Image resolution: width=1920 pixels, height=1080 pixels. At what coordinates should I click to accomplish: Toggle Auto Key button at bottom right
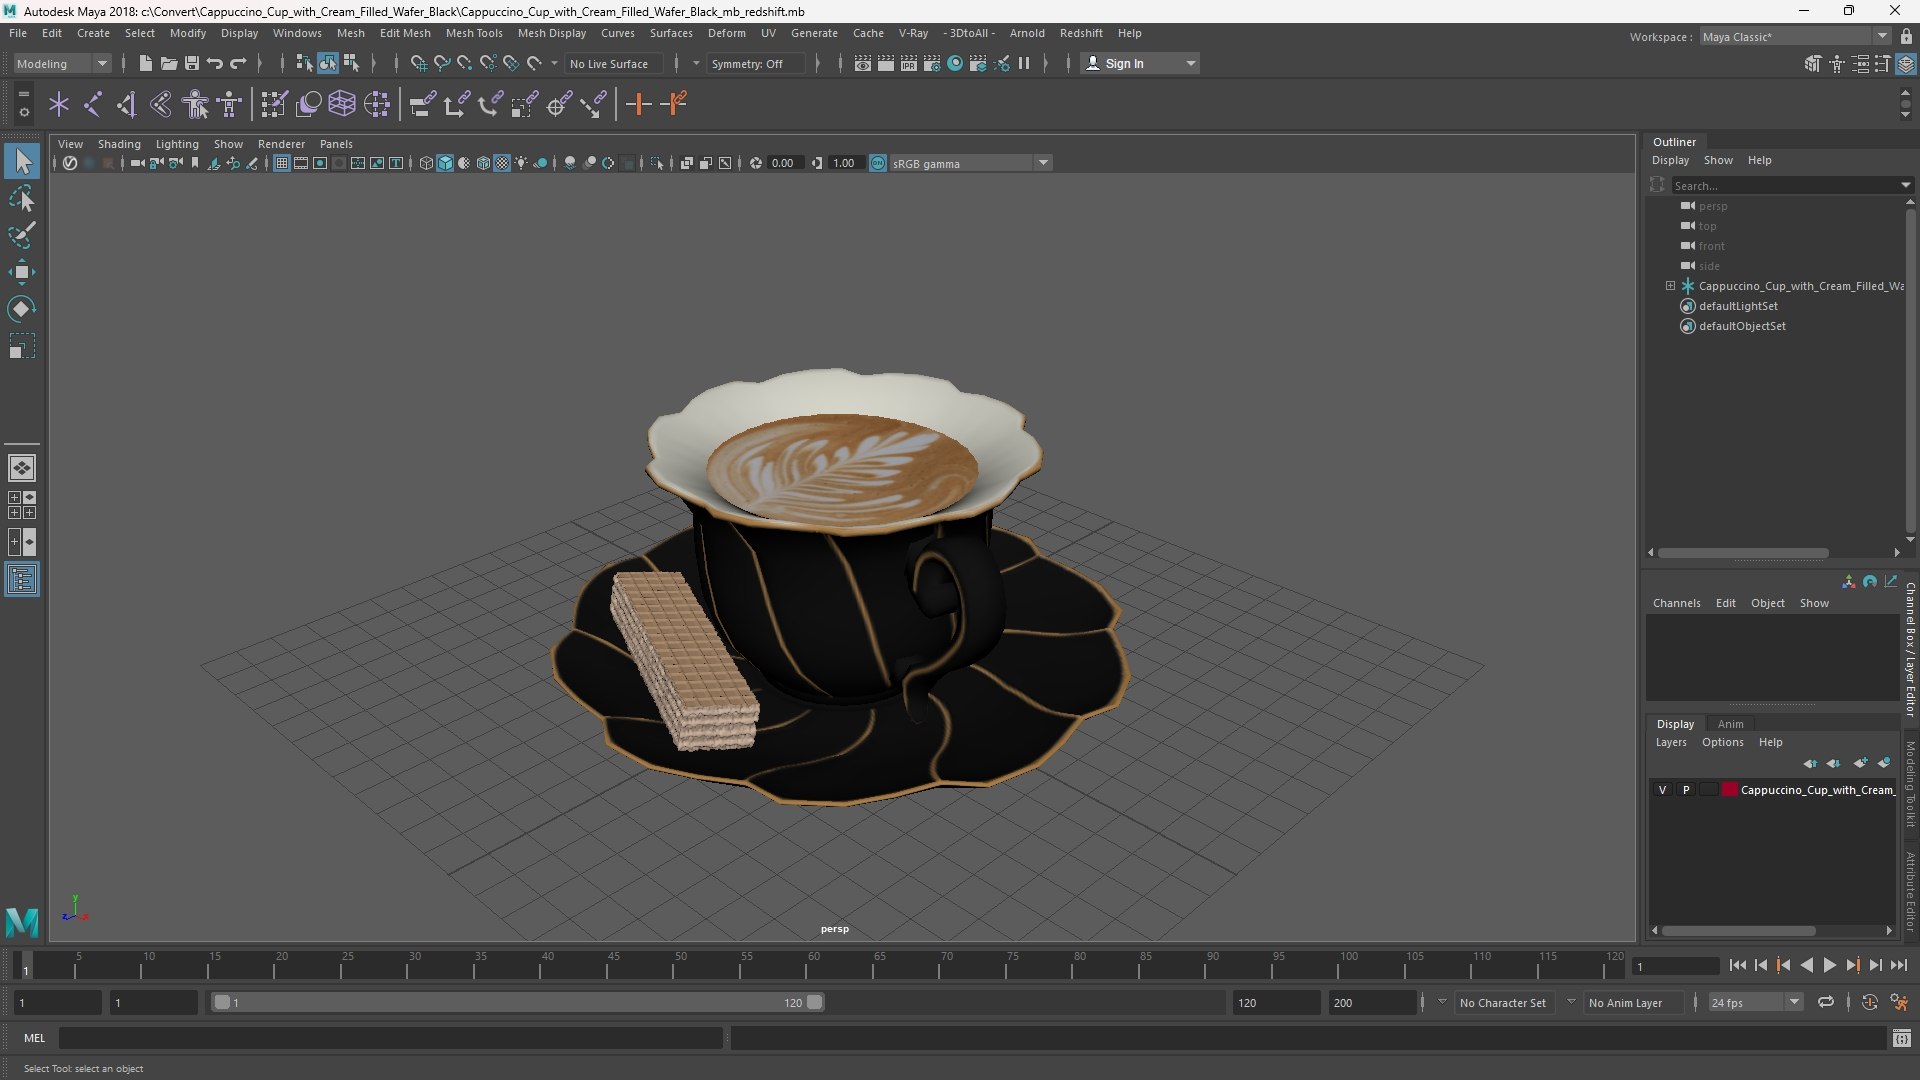coord(1869,1002)
